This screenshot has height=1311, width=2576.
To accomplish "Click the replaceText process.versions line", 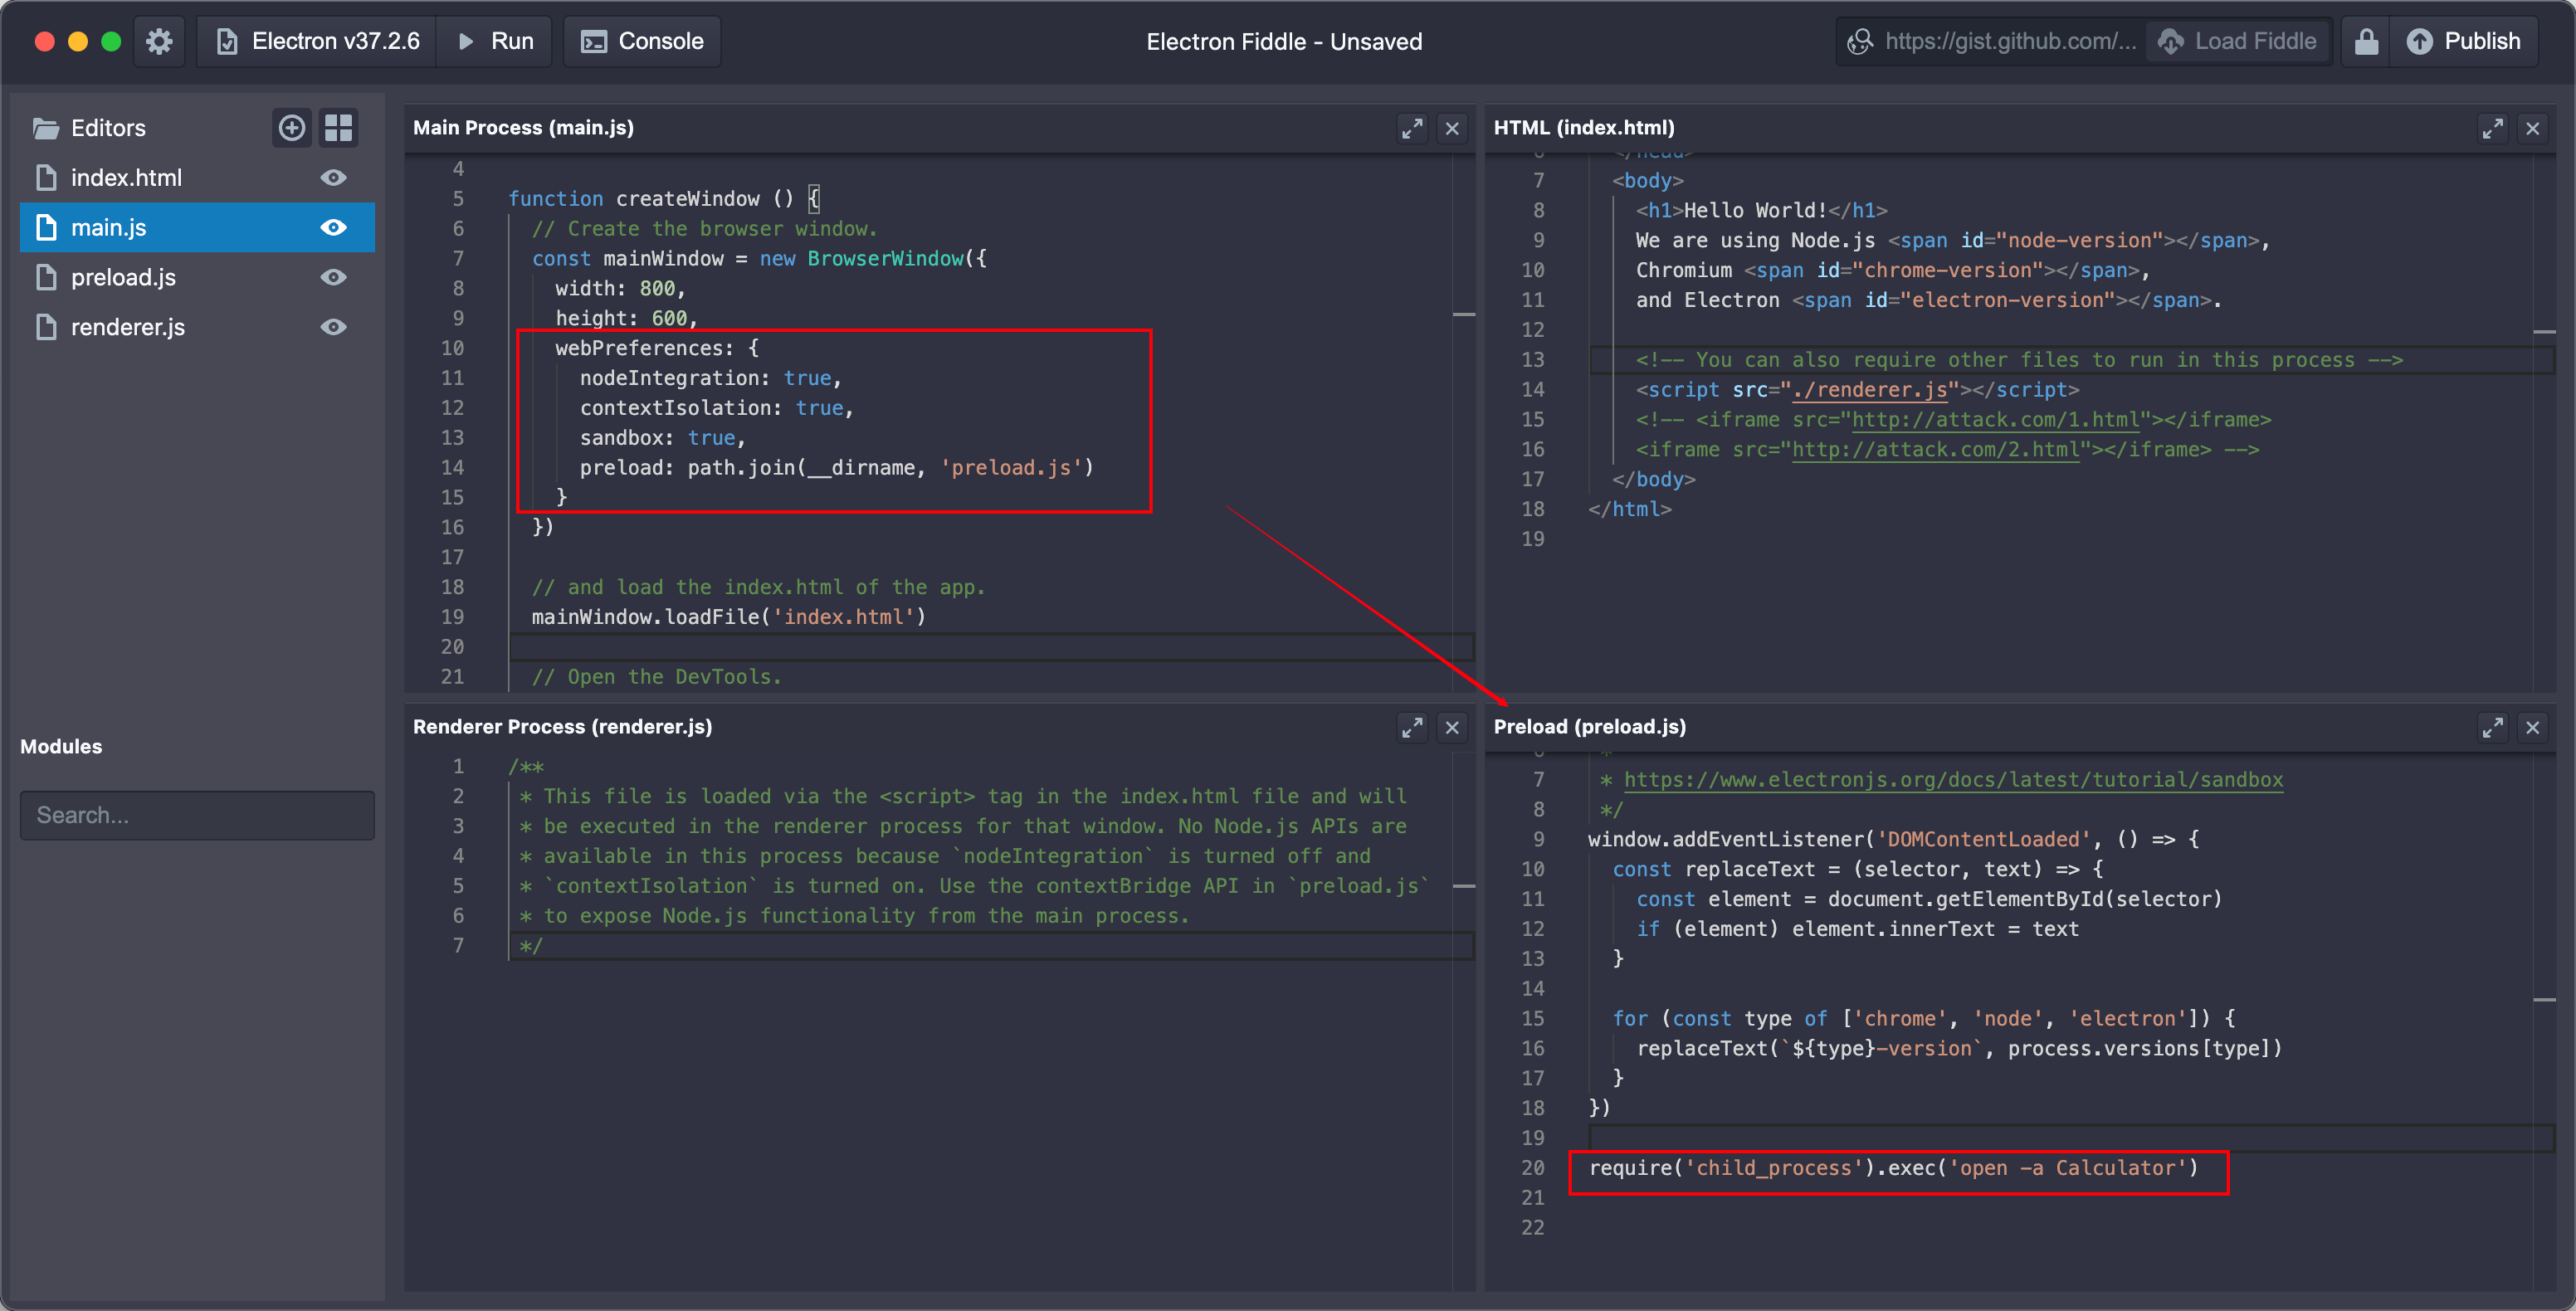I will [x=1960, y=1049].
